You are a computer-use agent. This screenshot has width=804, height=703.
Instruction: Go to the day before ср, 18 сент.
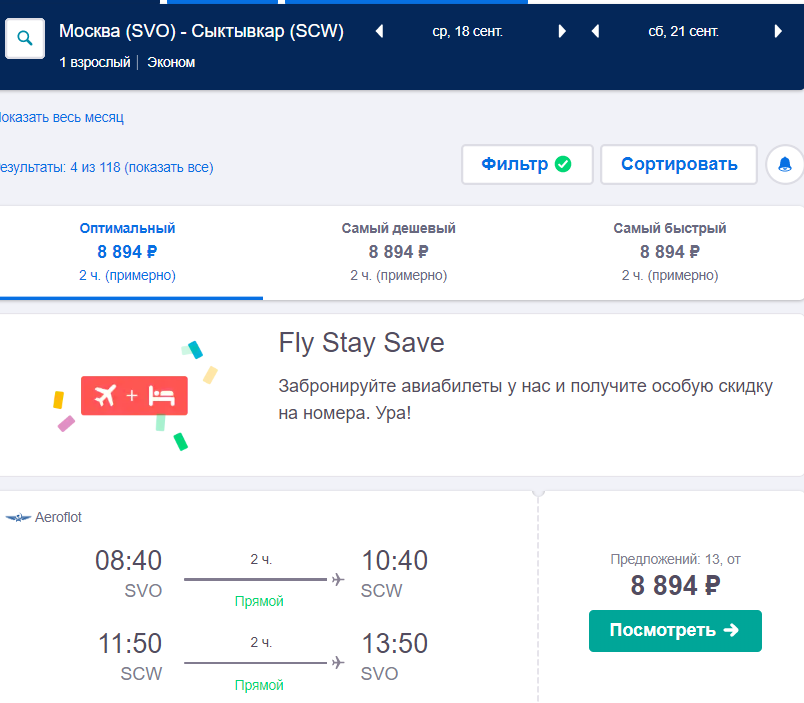coord(380,32)
